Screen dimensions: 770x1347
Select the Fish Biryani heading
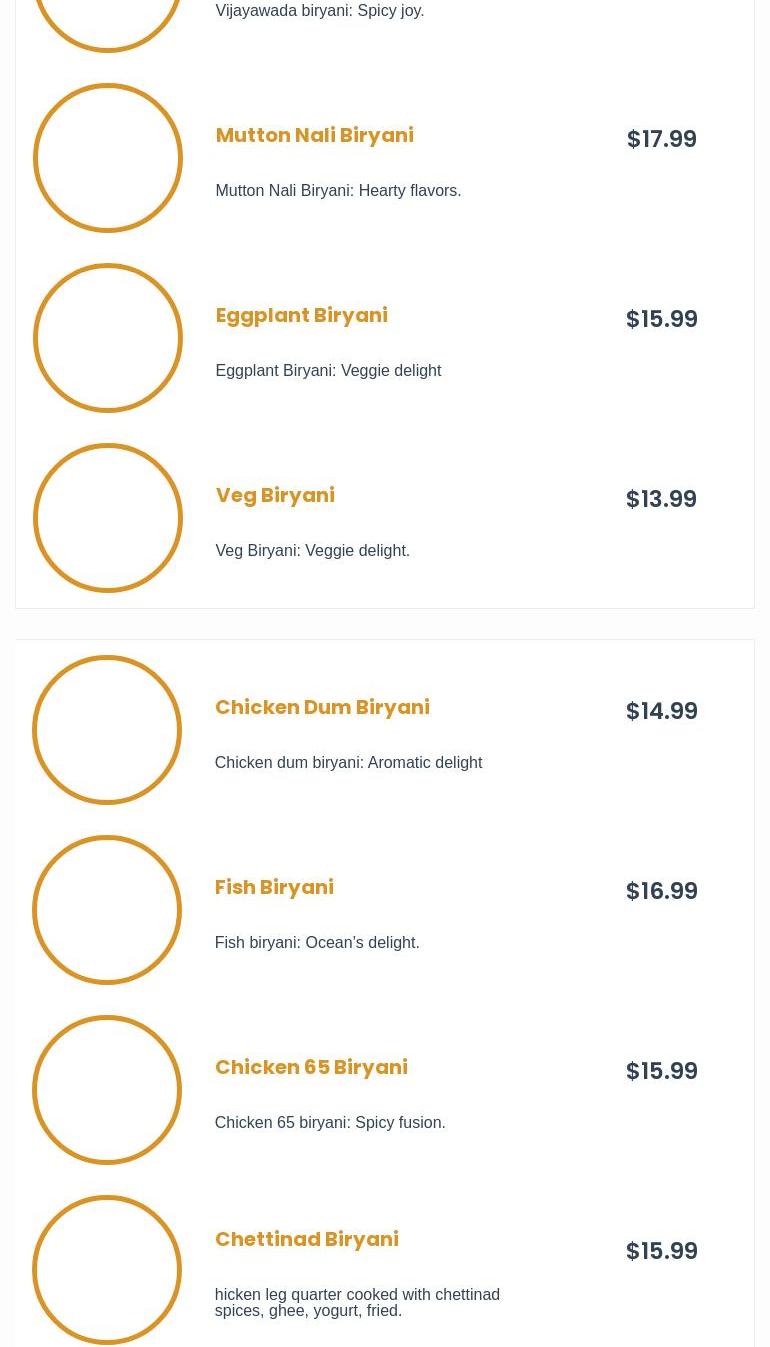point(274,887)
